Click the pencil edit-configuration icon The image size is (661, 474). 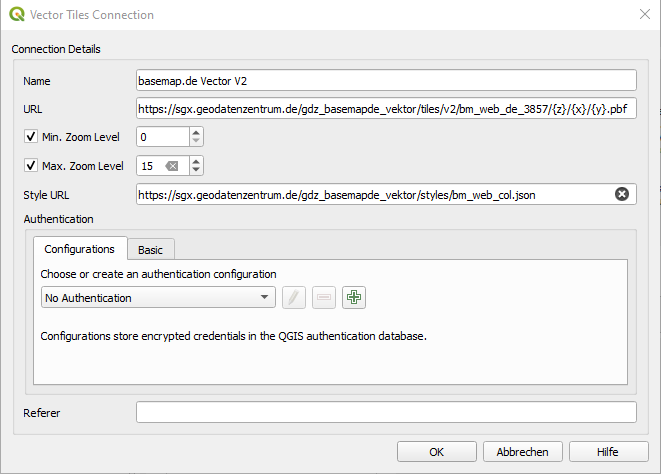(294, 297)
